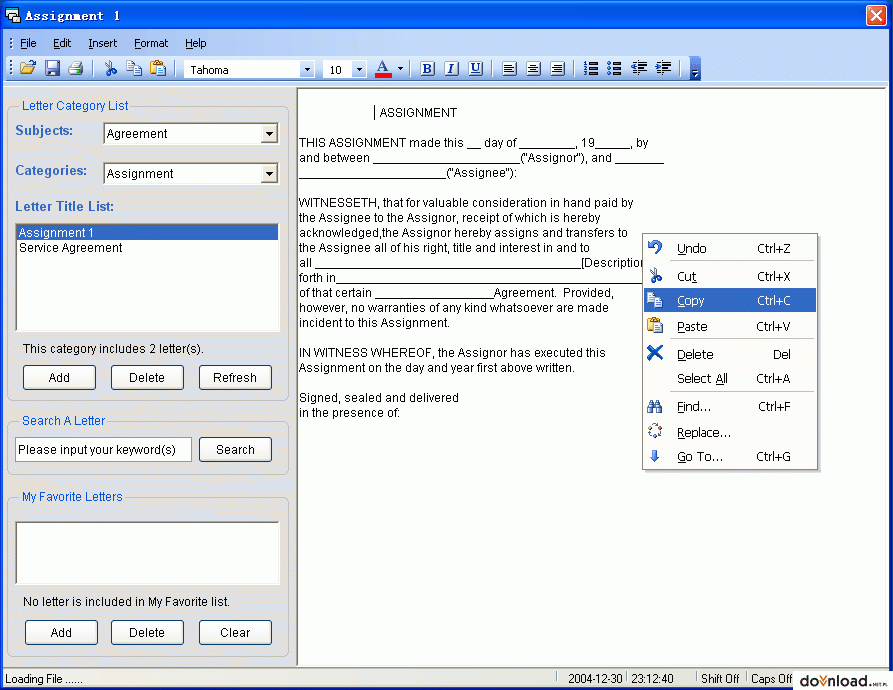Open the Help menu
Image resolution: width=893 pixels, height=690 pixels.
[195, 43]
